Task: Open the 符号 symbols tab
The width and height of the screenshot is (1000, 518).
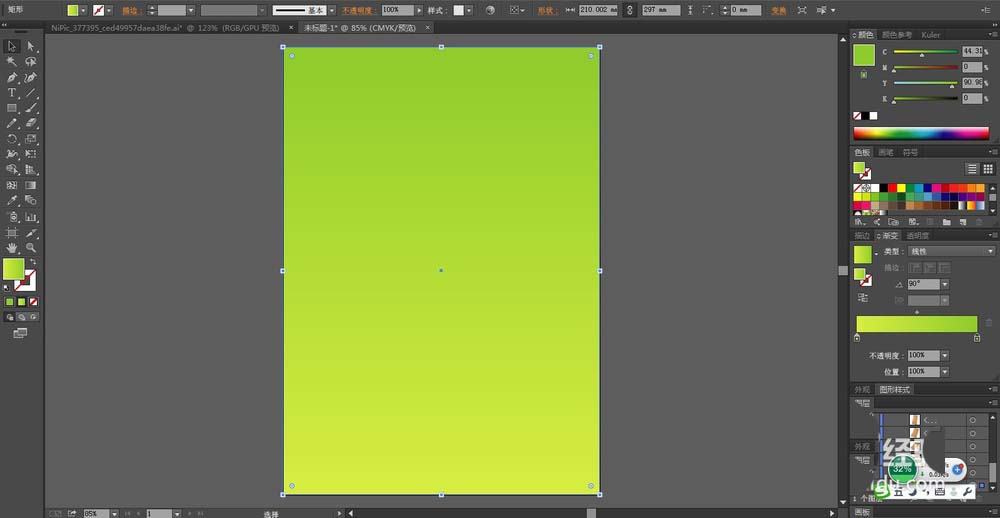Action: point(909,152)
